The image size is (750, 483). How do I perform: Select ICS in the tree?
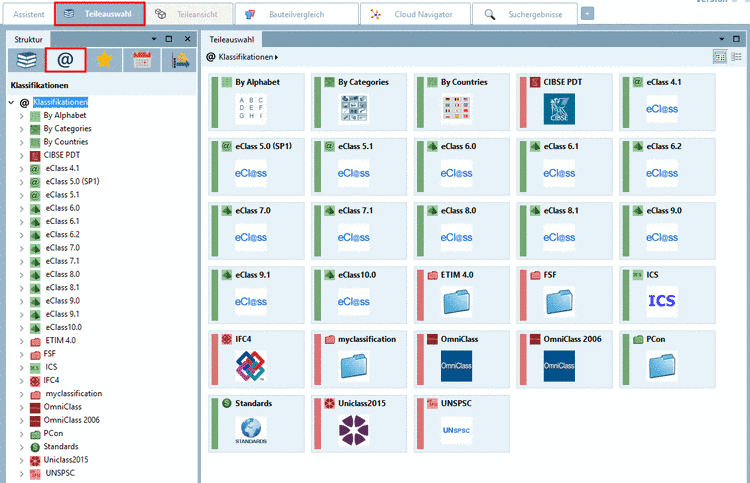point(51,367)
